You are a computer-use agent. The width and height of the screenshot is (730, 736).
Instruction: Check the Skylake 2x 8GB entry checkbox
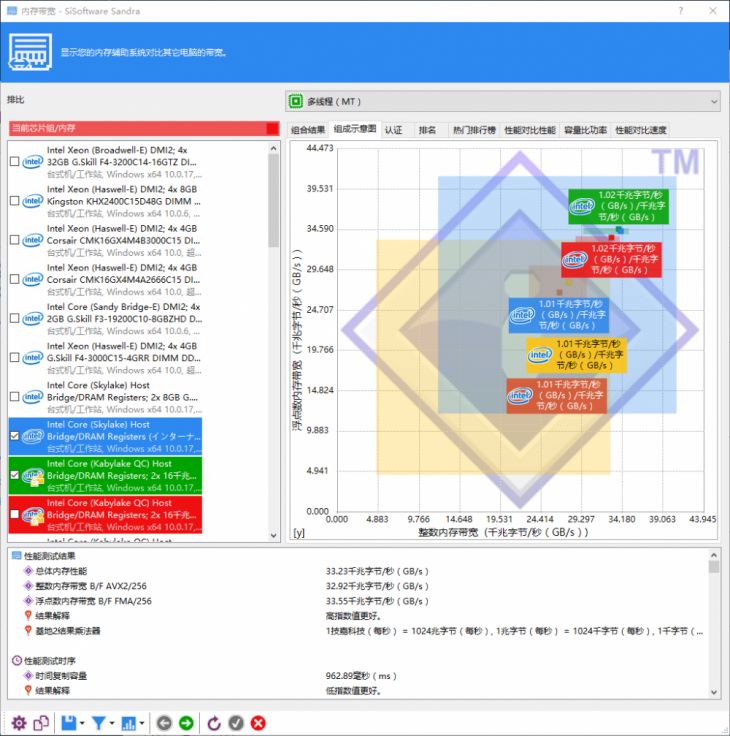click(x=15, y=397)
